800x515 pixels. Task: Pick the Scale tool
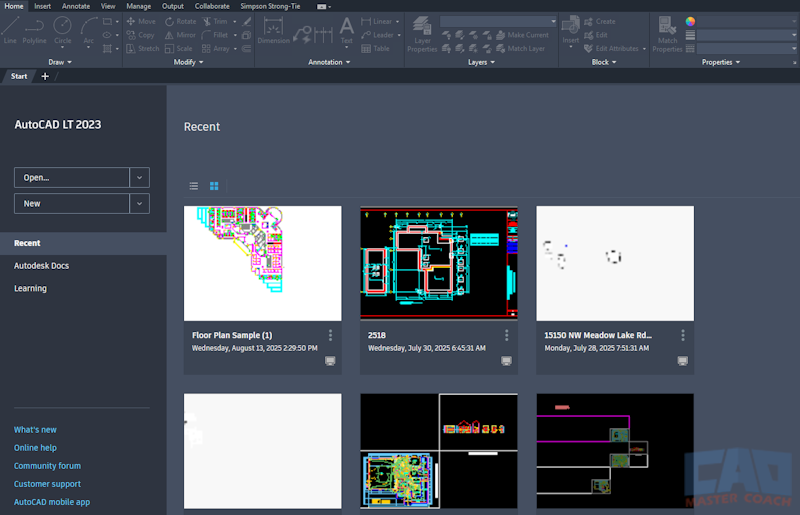tap(179, 48)
